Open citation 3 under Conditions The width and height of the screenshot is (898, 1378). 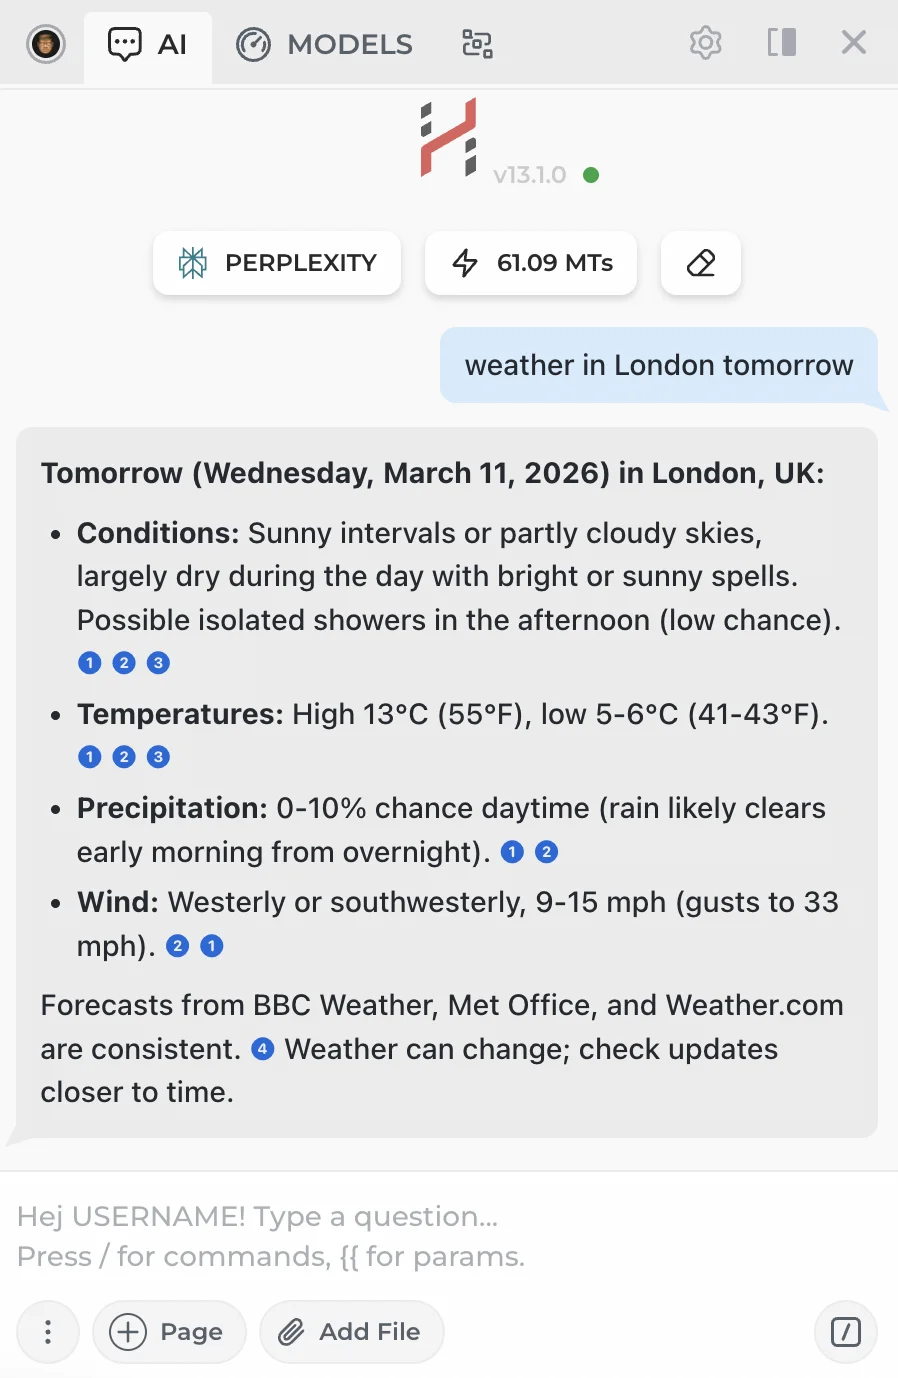[158, 663]
